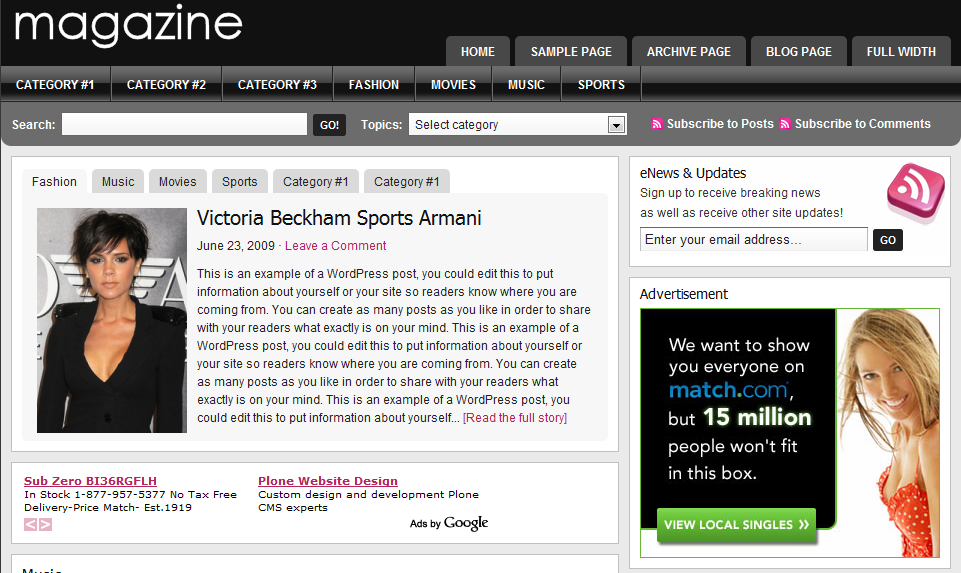
Task: Submit email with the eNews GO button
Action: pos(887,240)
